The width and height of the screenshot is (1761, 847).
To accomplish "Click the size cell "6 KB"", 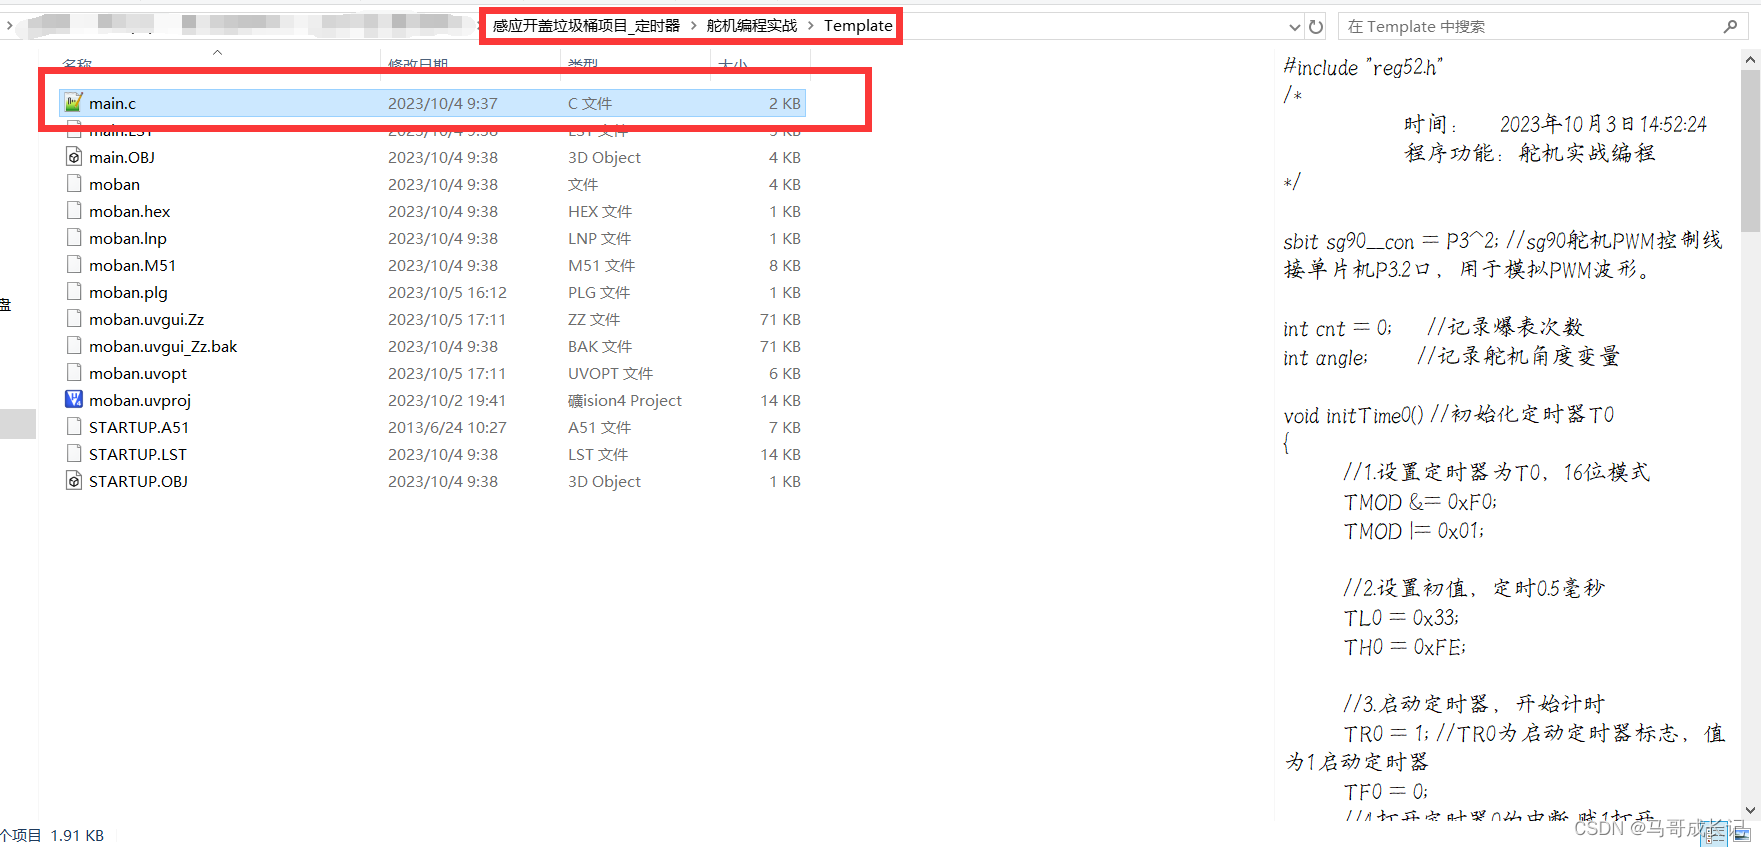I will [x=784, y=373].
